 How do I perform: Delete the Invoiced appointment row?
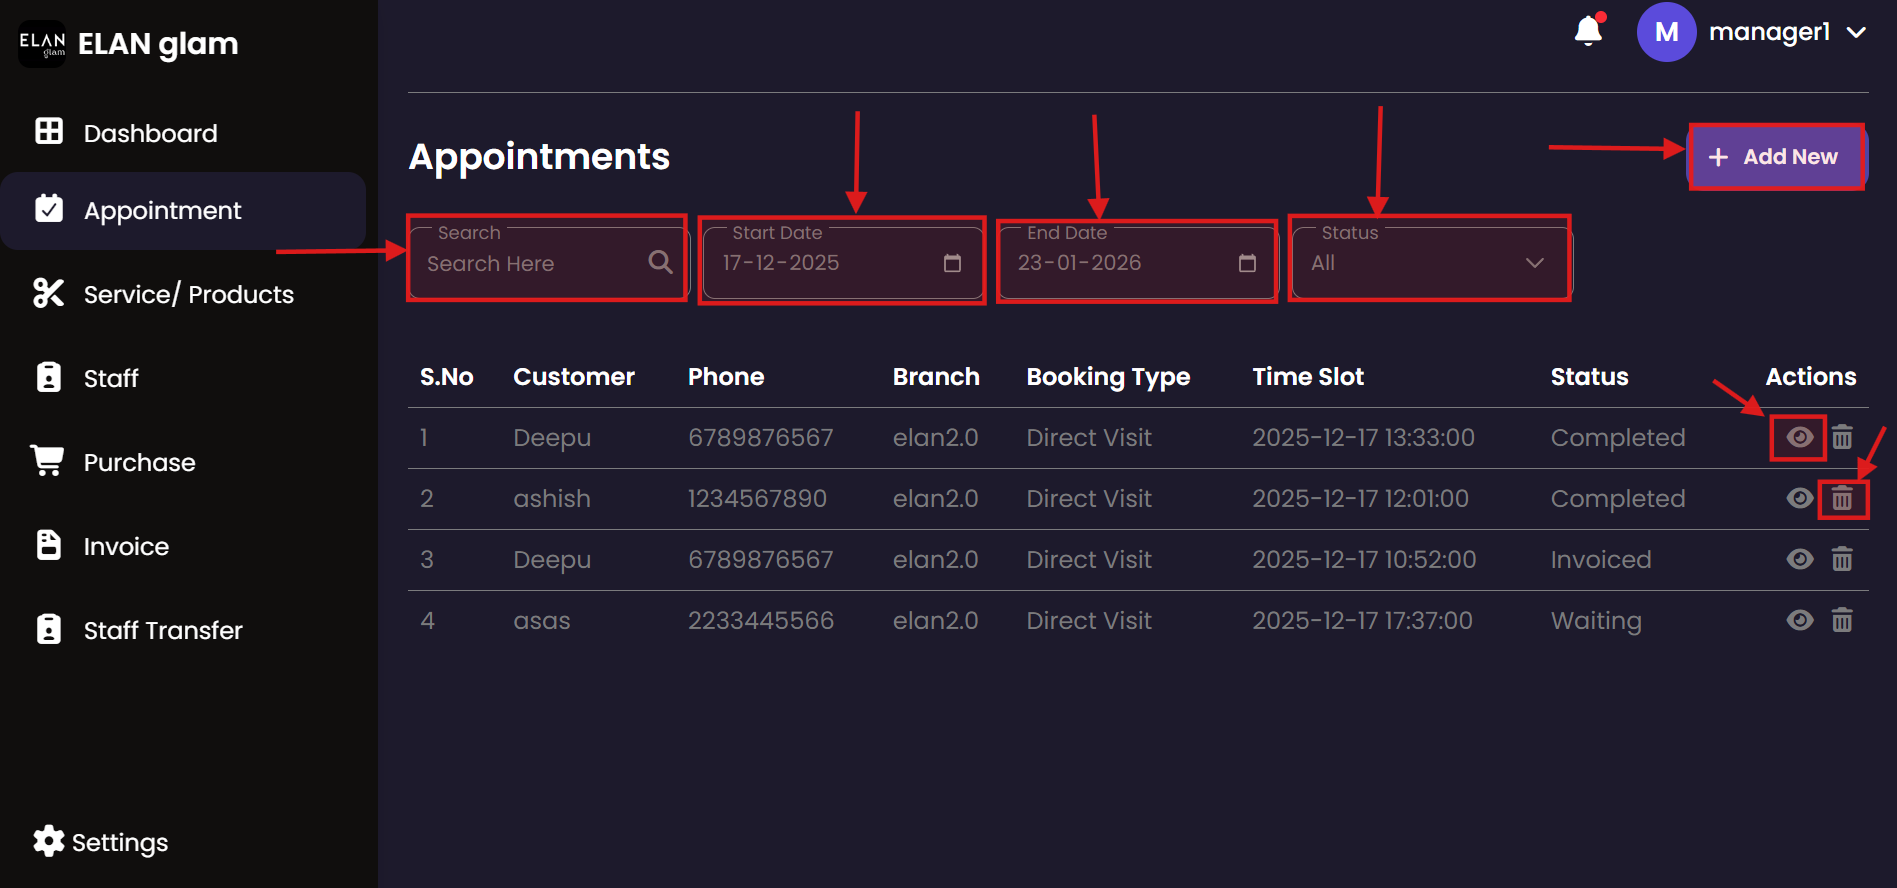coord(1842,559)
